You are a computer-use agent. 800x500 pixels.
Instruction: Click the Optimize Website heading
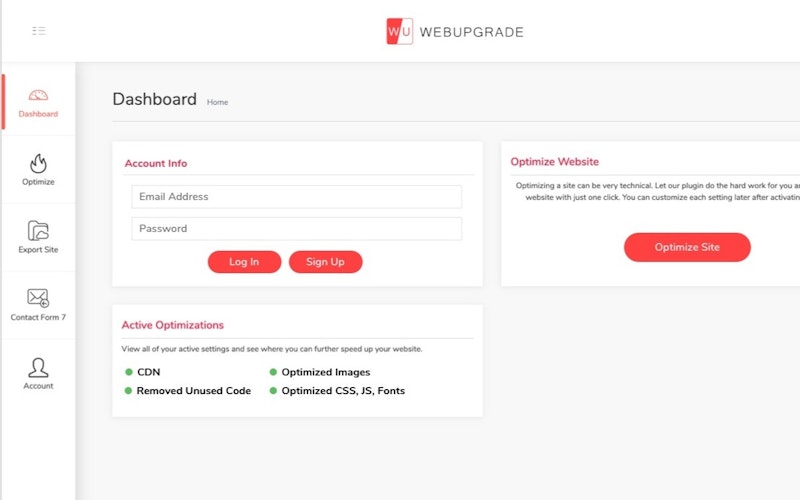click(555, 162)
